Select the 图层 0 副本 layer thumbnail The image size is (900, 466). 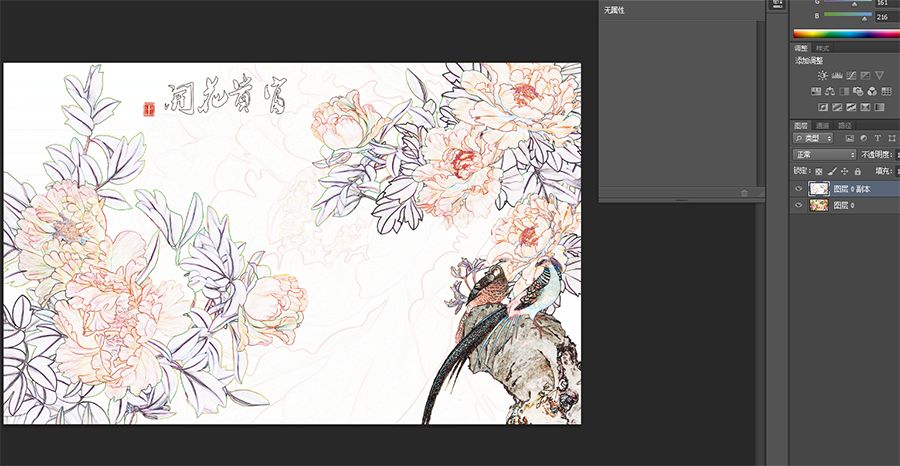pyautogui.click(x=819, y=189)
